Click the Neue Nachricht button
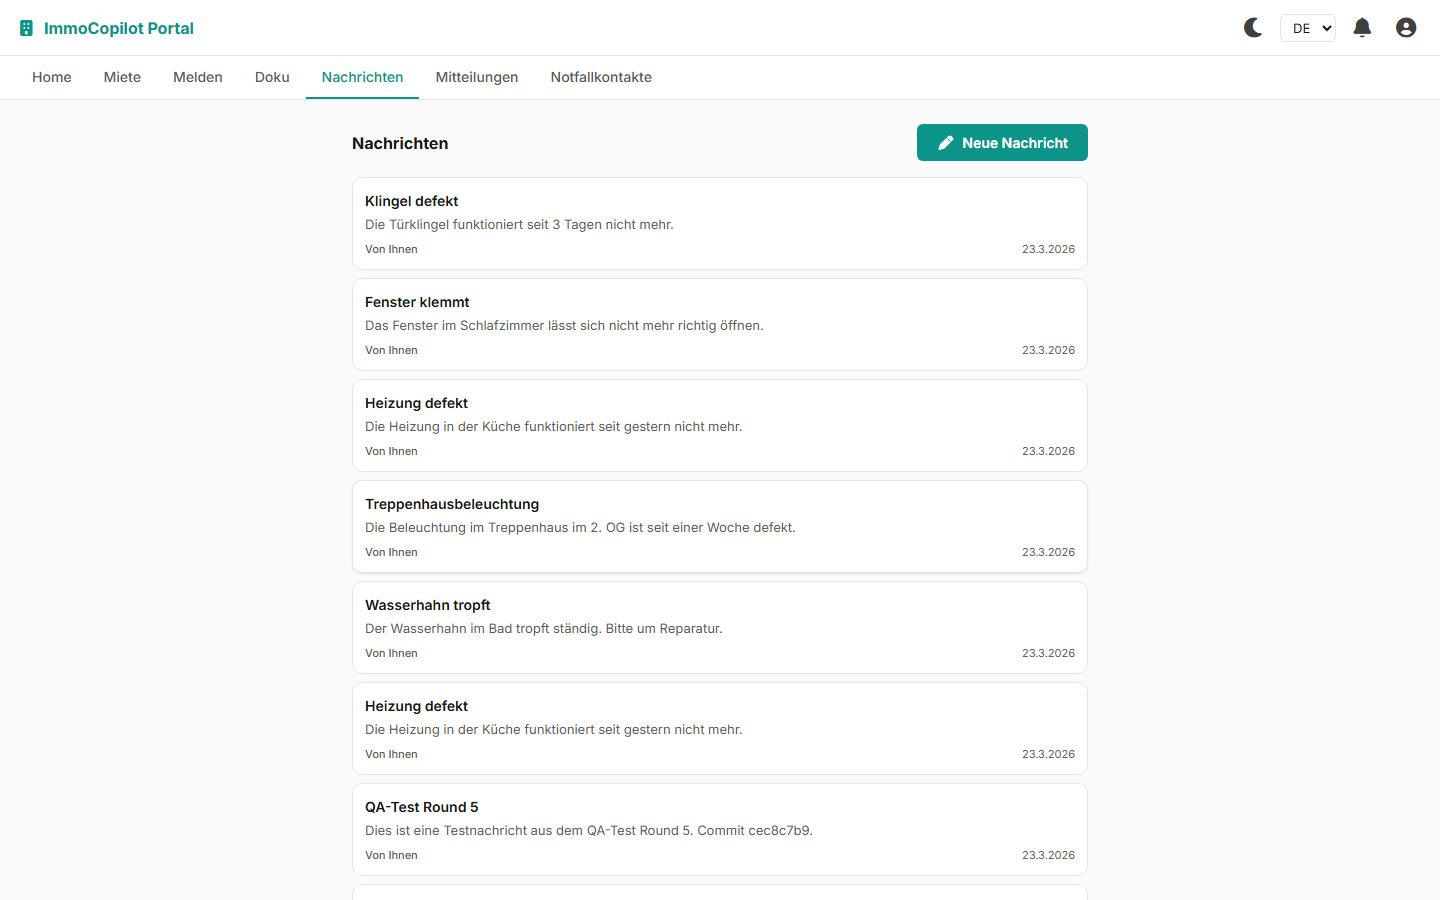 [1002, 143]
